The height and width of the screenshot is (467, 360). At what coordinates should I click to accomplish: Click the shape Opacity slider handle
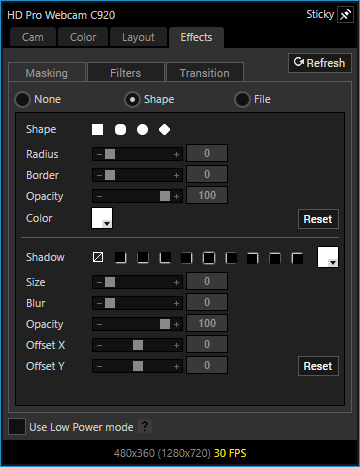(x=165, y=196)
